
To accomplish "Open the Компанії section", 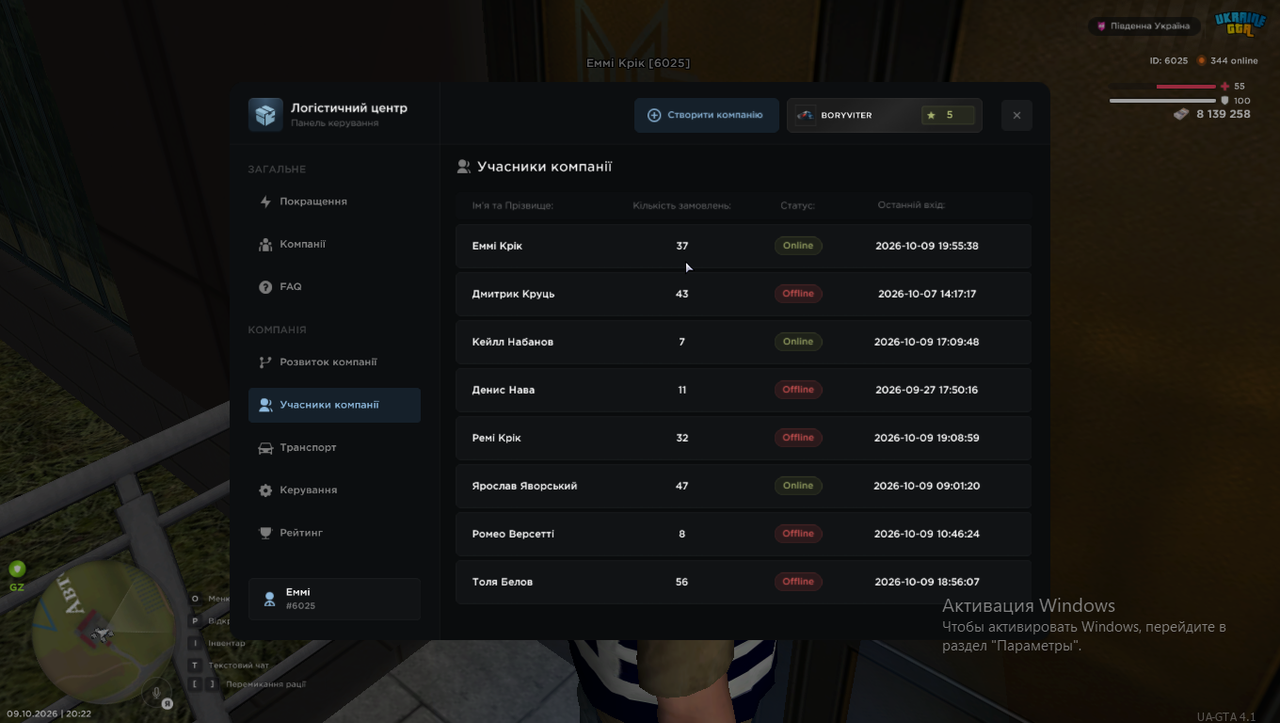I will click(x=334, y=244).
